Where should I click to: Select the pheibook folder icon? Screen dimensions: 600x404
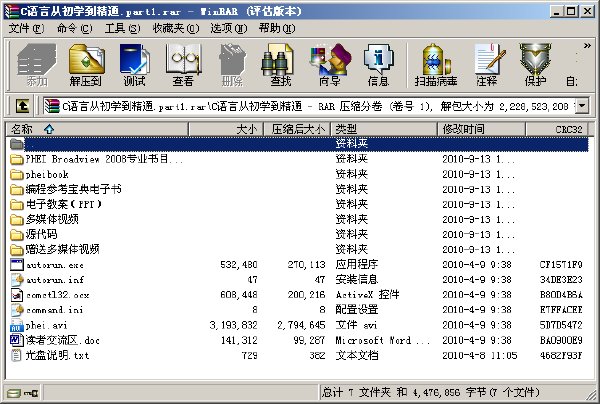point(17,174)
